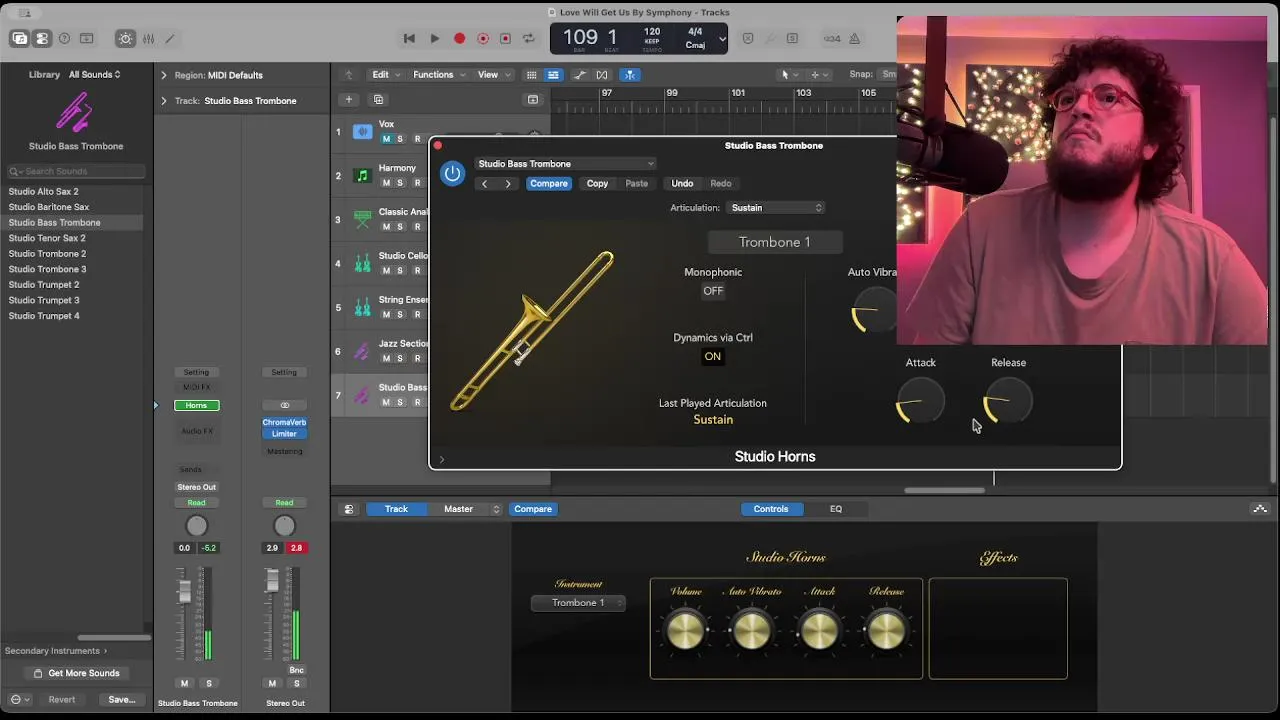Open the Edit menu in Tracks area

tap(385, 75)
